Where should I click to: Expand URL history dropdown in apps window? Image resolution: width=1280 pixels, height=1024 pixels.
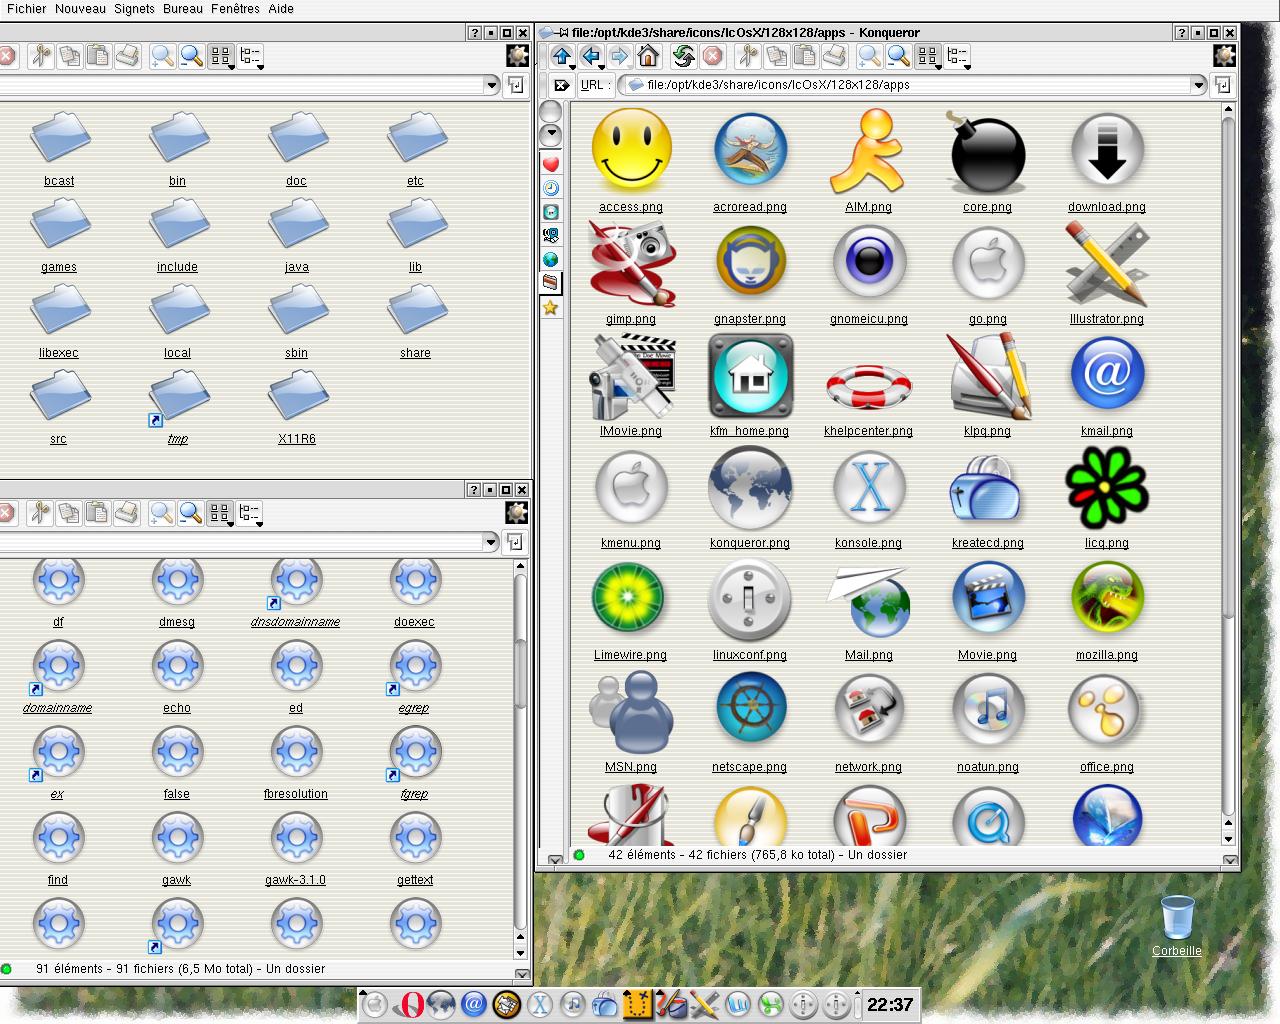tap(1198, 85)
